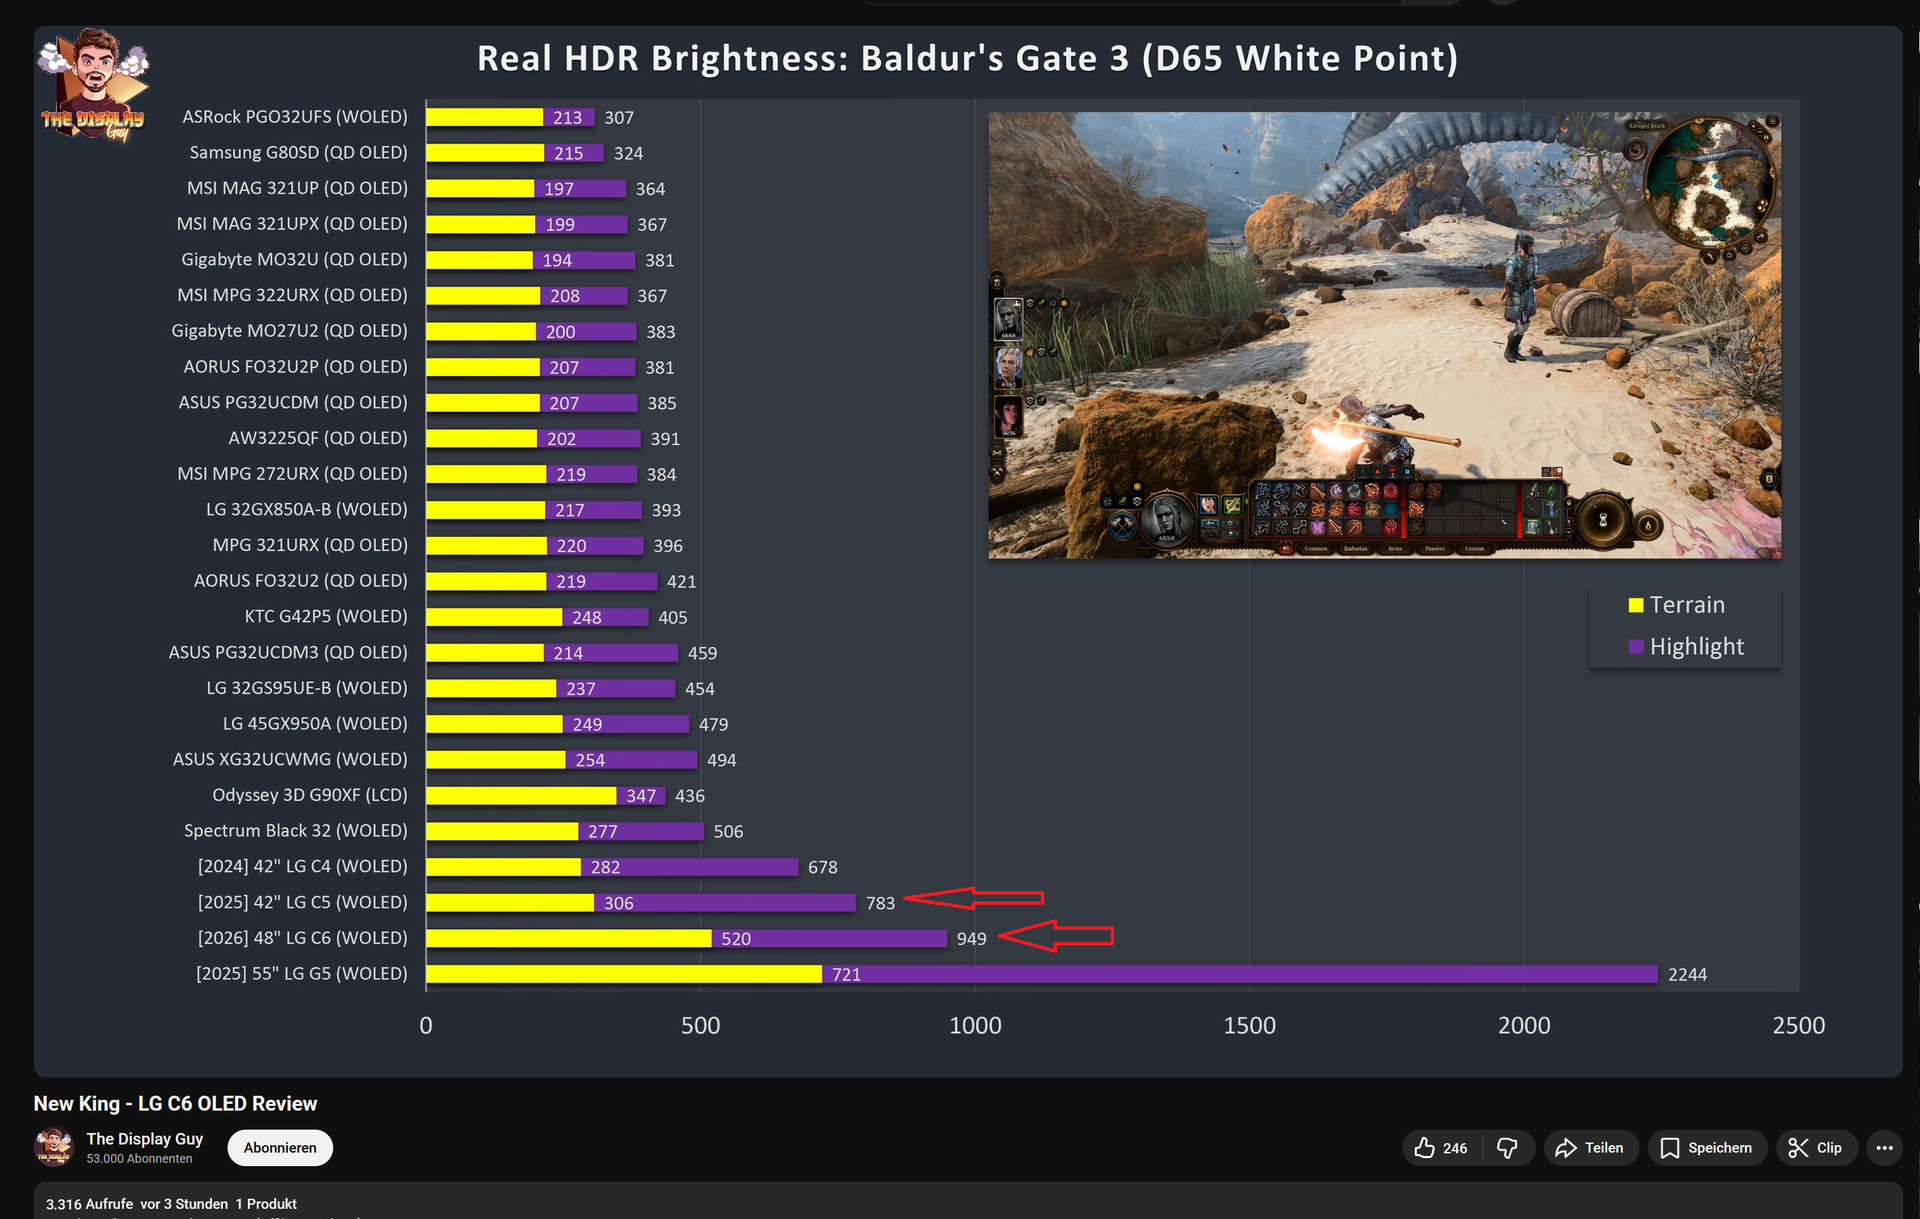Click the Baldur's Gate 3 gameplay screenshot
This screenshot has width=1920, height=1219.
click(1385, 335)
